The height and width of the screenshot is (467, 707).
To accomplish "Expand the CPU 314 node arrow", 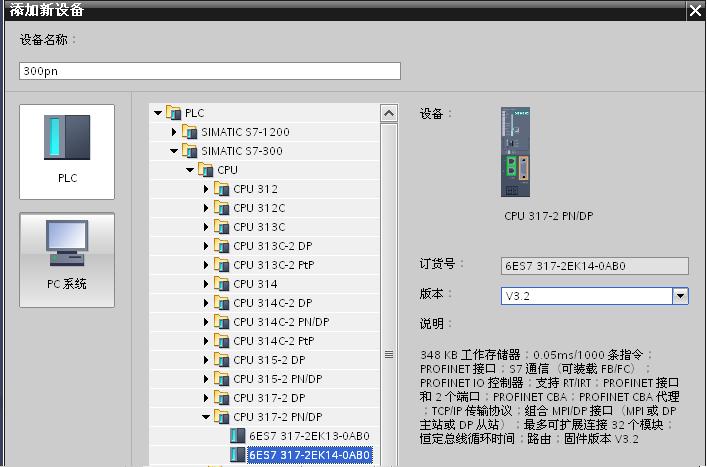I will 206,284.
